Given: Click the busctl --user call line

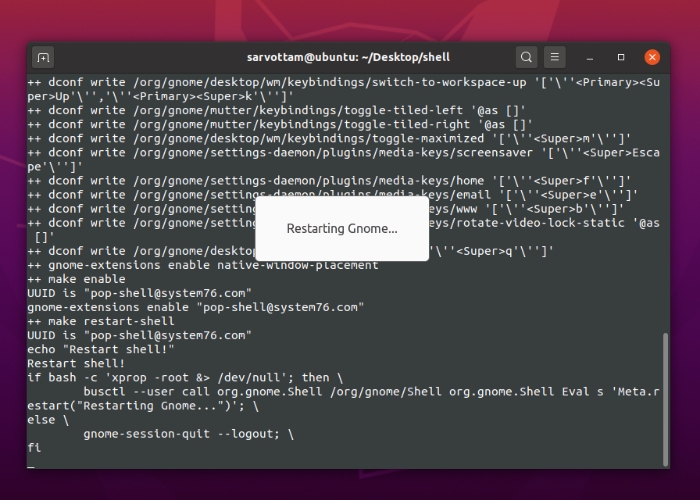Looking at the screenshot, I should point(343,398).
